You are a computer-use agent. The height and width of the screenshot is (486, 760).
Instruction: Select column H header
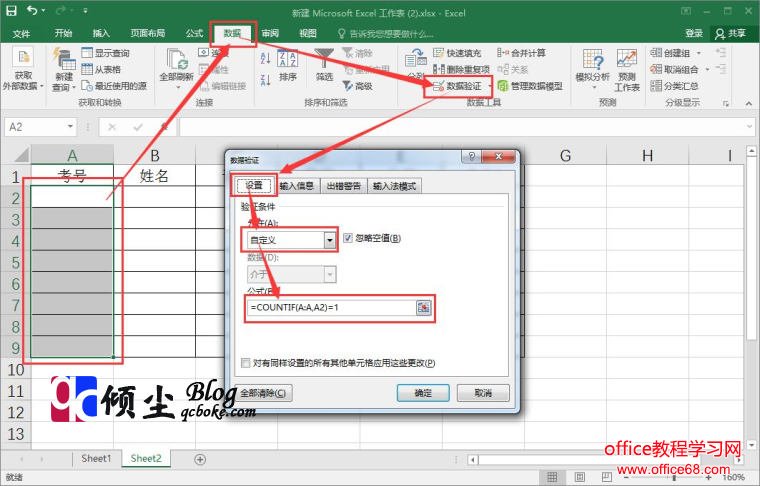[647, 156]
